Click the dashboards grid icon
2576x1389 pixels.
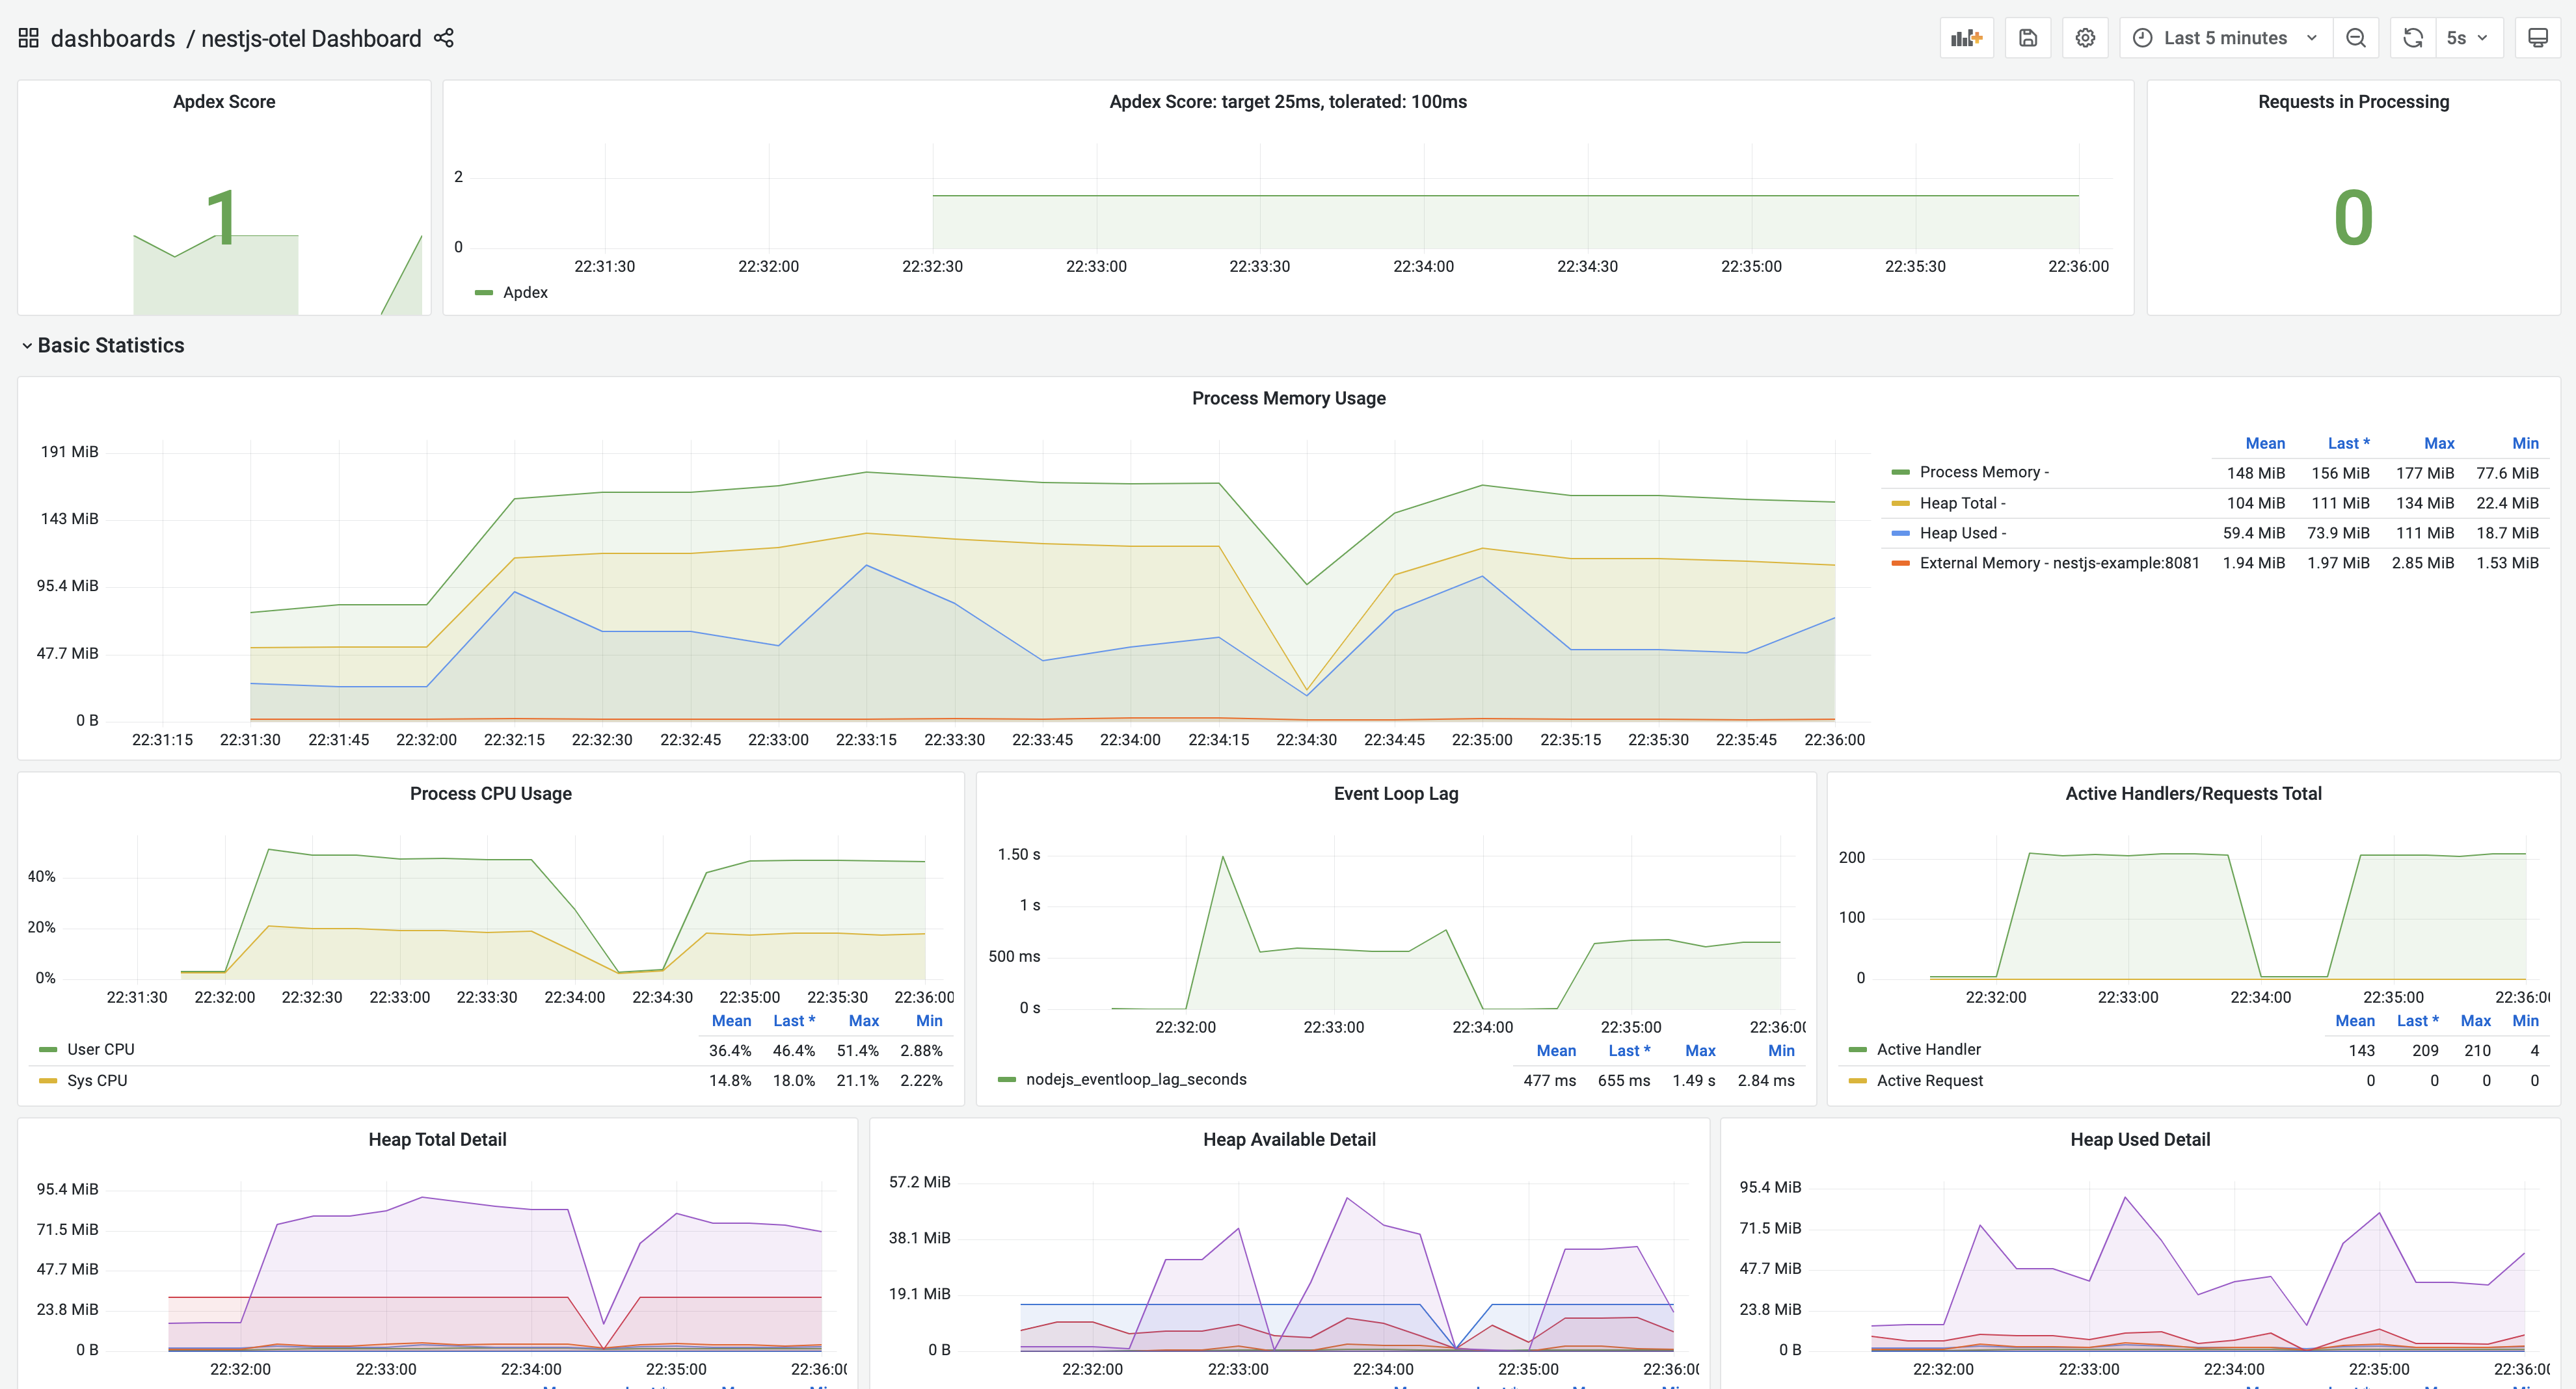tap(28, 38)
